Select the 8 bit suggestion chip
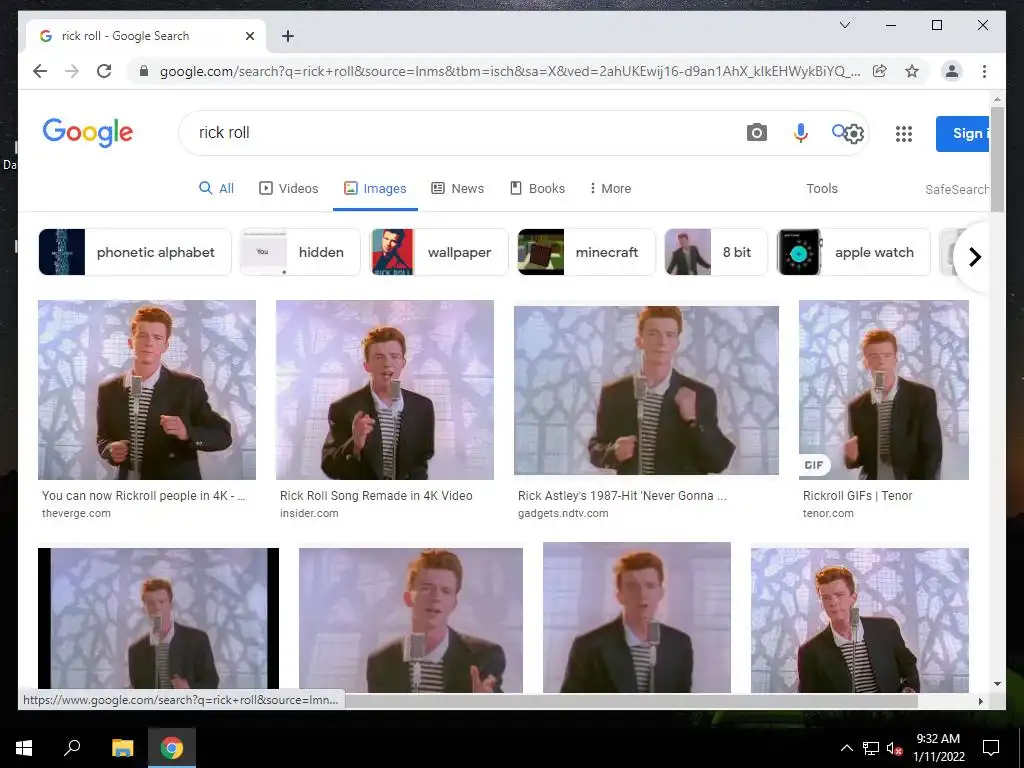1024x768 pixels. coord(716,252)
